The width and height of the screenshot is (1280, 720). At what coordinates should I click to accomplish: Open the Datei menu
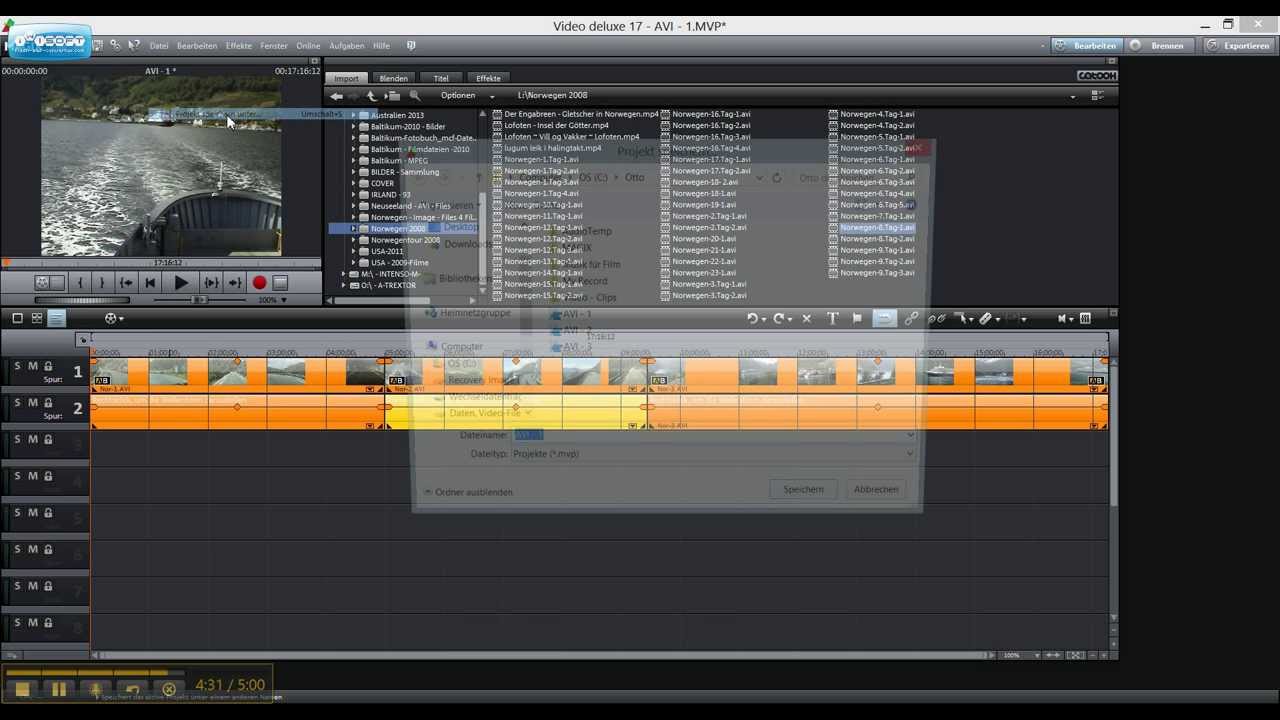159,46
